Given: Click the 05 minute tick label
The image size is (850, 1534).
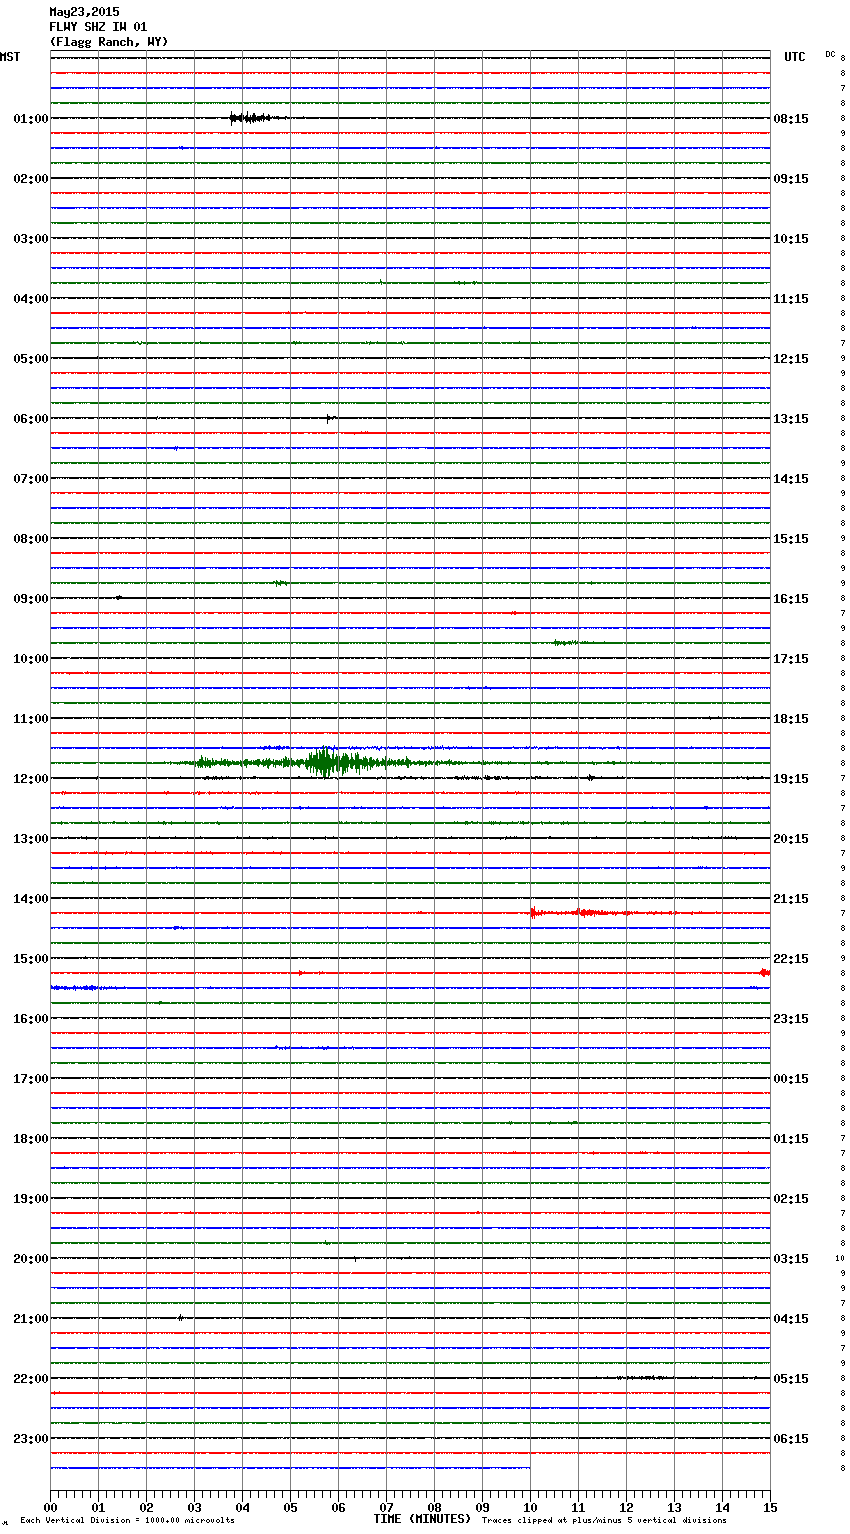Looking at the screenshot, I should [290, 1507].
